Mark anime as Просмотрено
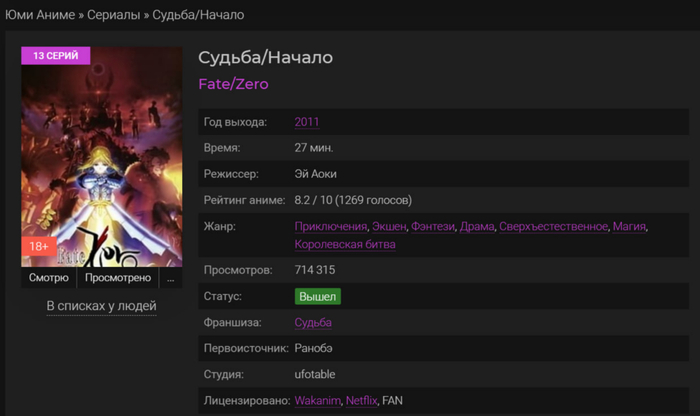The width and height of the screenshot is (700, 416). 118,278
